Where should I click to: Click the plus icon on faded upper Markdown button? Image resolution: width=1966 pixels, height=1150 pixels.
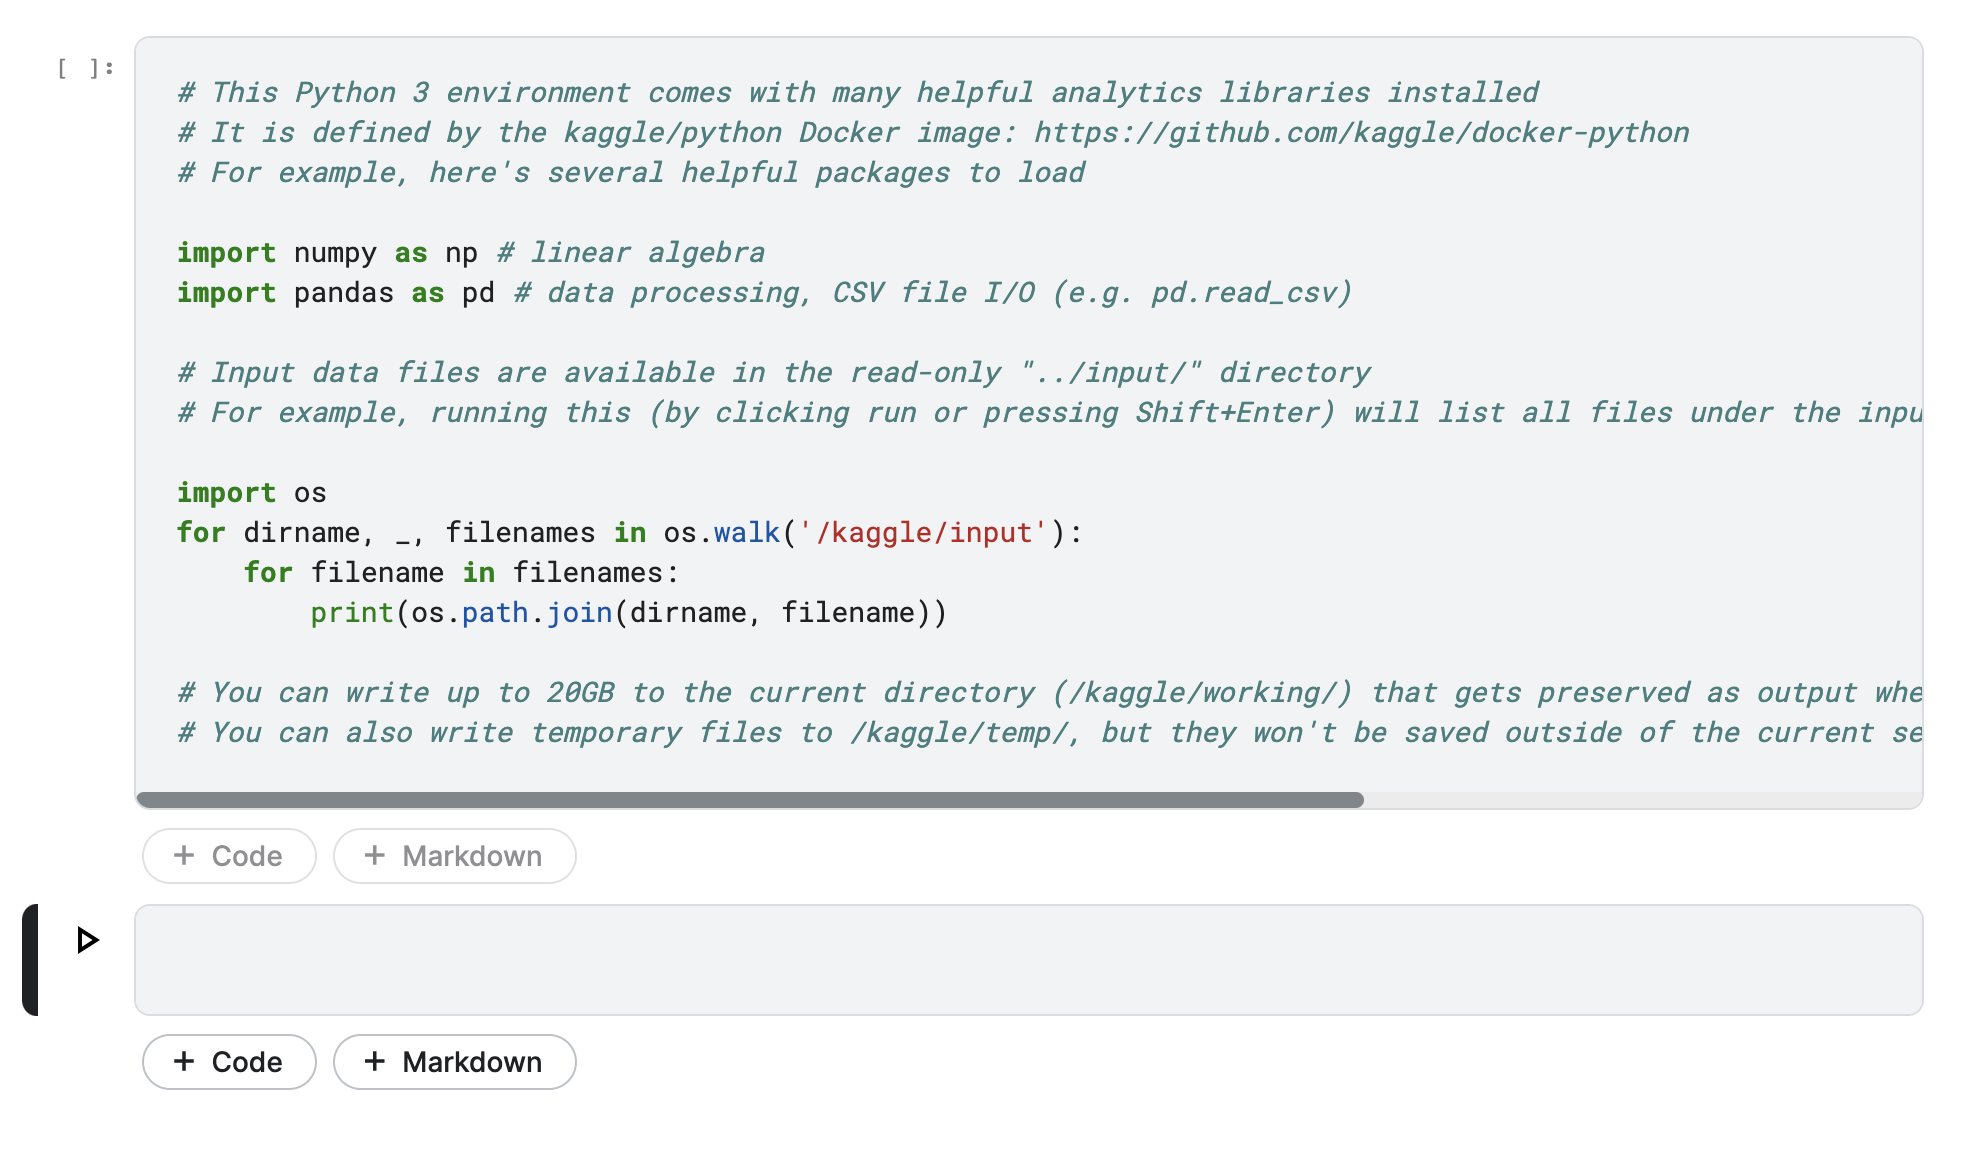tap(375, 855)
